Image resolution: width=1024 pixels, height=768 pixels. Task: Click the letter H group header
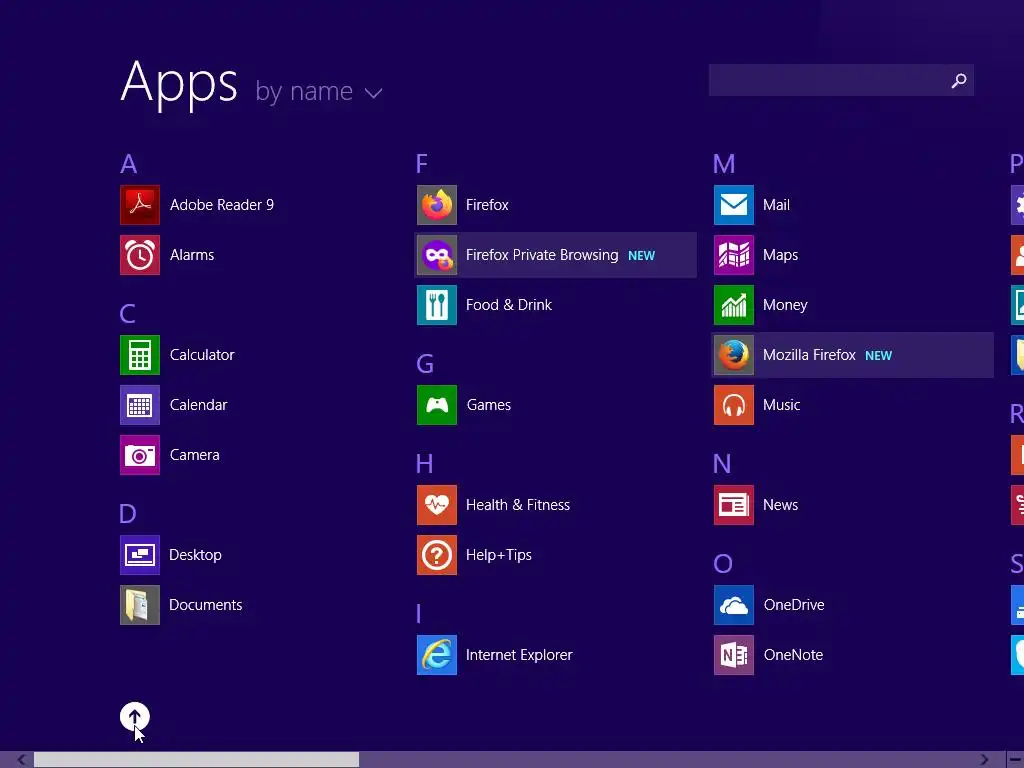(424, 464)
